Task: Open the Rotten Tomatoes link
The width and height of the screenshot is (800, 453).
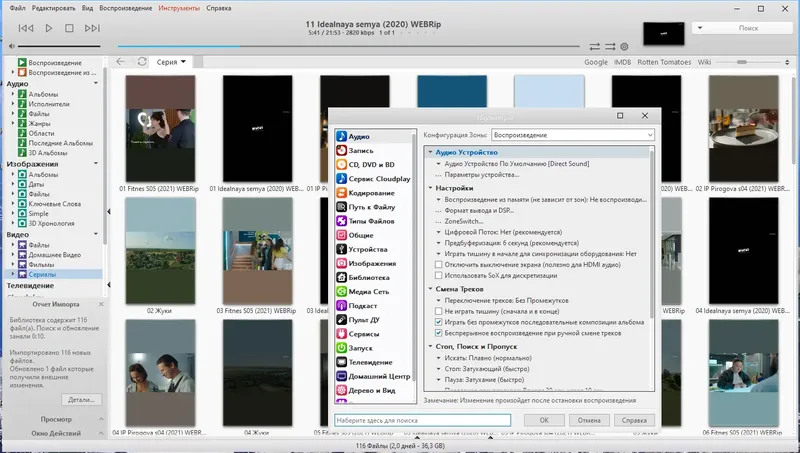Action: point(664,62)
